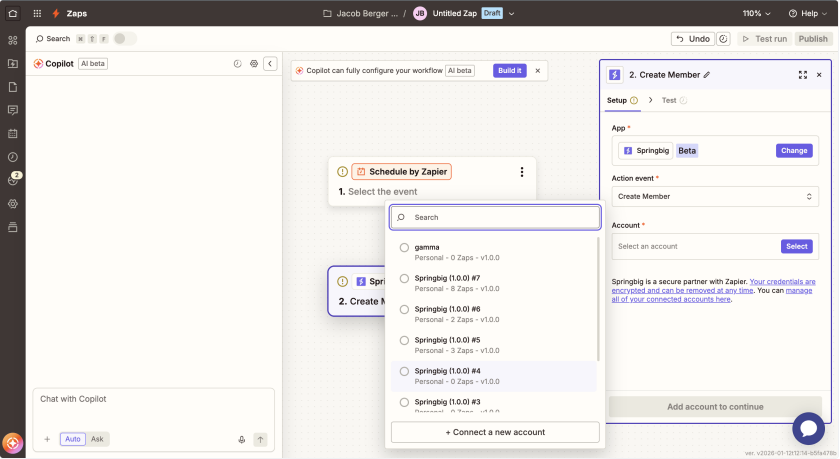Open three-dot menu on Schedule step
This screenshot has height=459, width=840.
point(522,172)
